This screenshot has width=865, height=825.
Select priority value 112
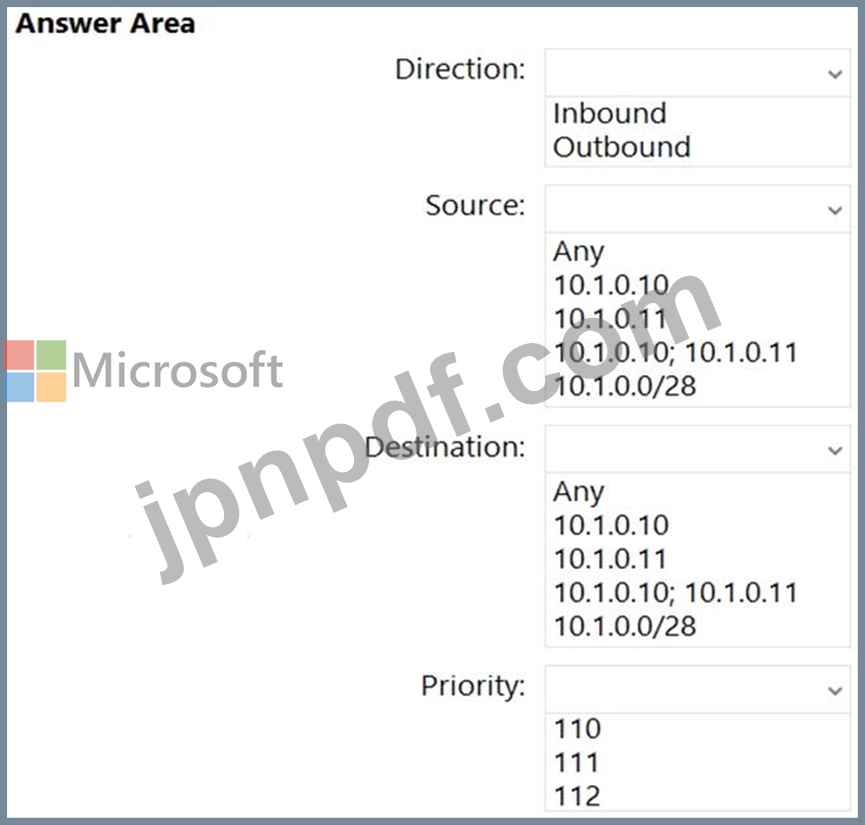click(576, 796)
